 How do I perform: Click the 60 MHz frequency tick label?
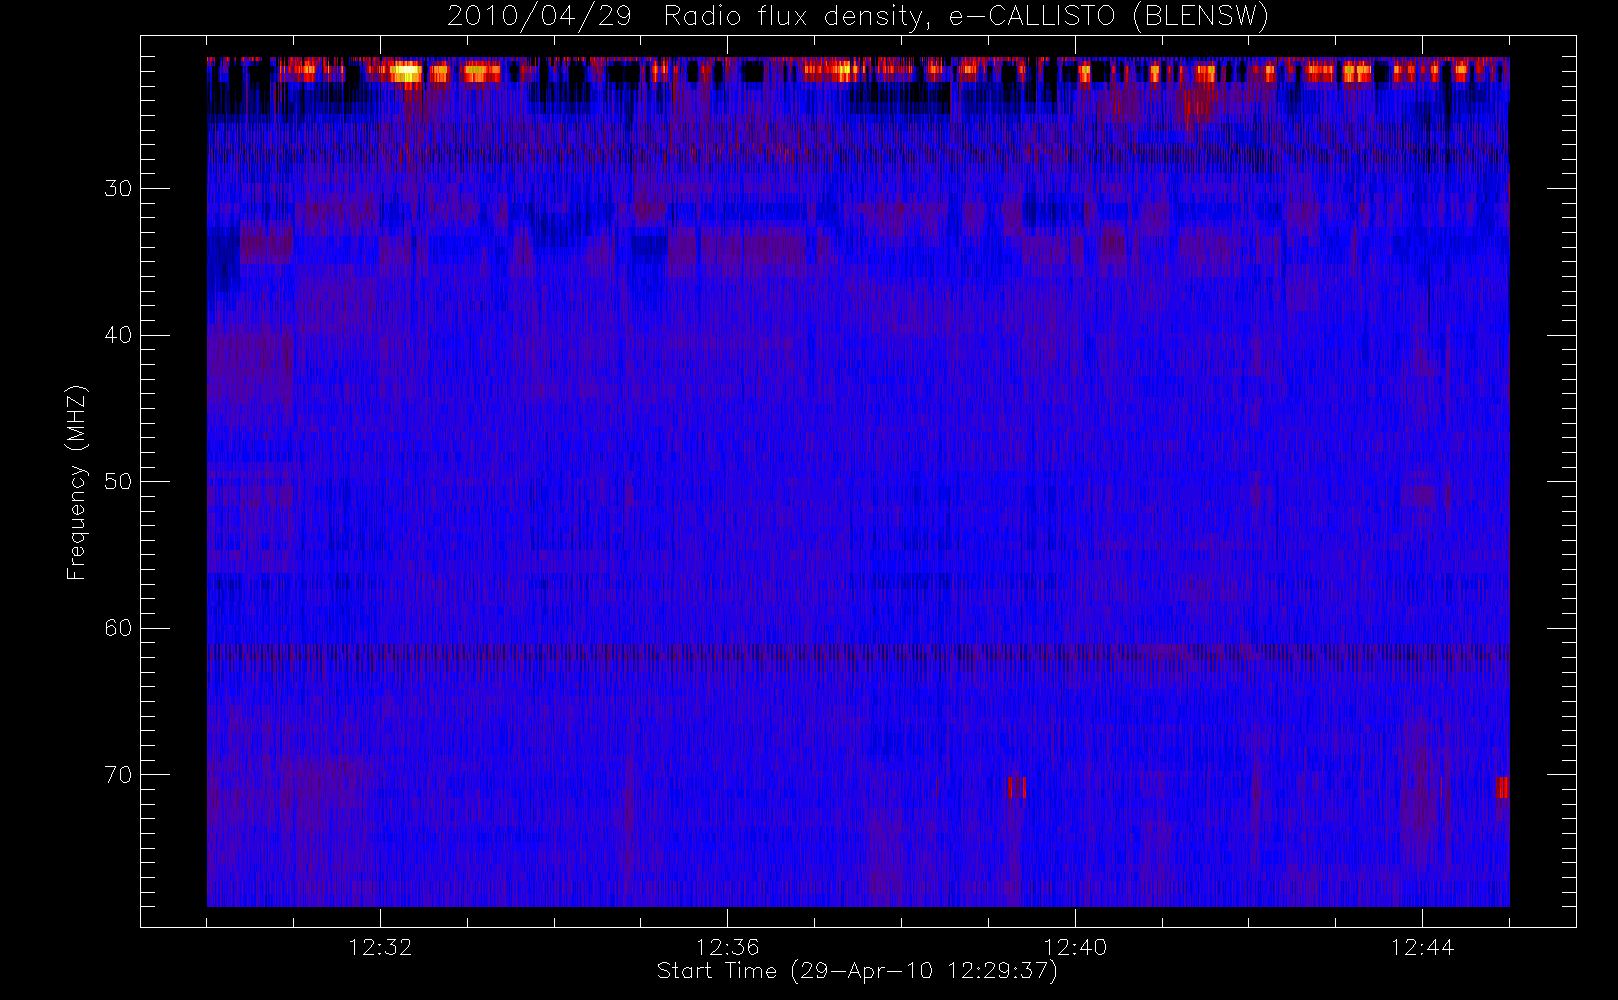118,628
